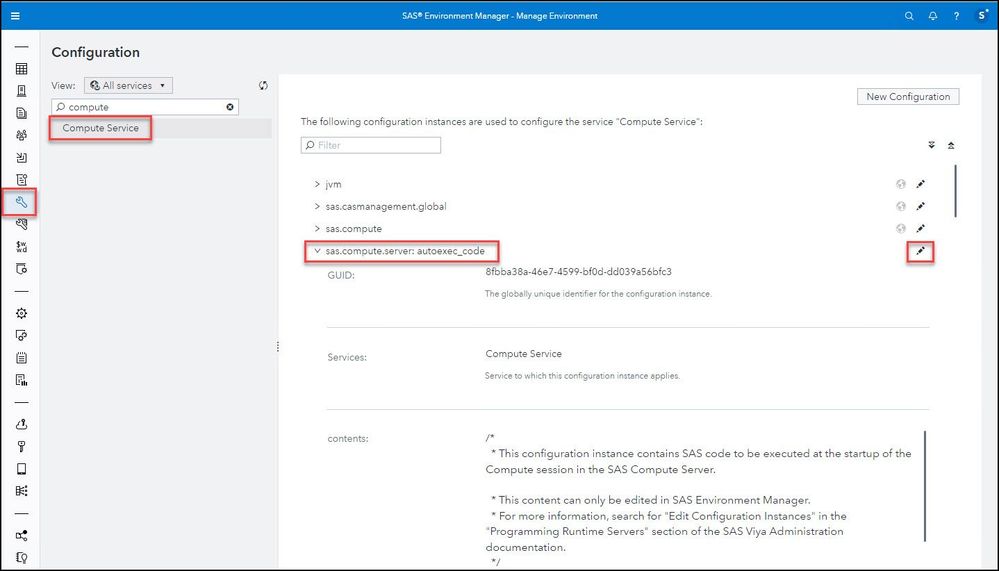Viewport: 999px width, 571px height.
Task: Open notifications bell in header
Action: 933,16
